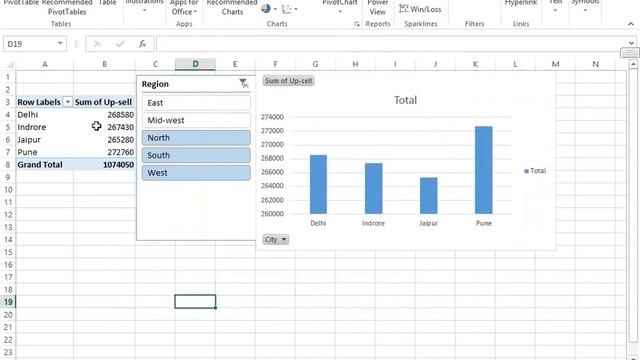Click the vertical scrollbar up arrow

tap(633, 64)
